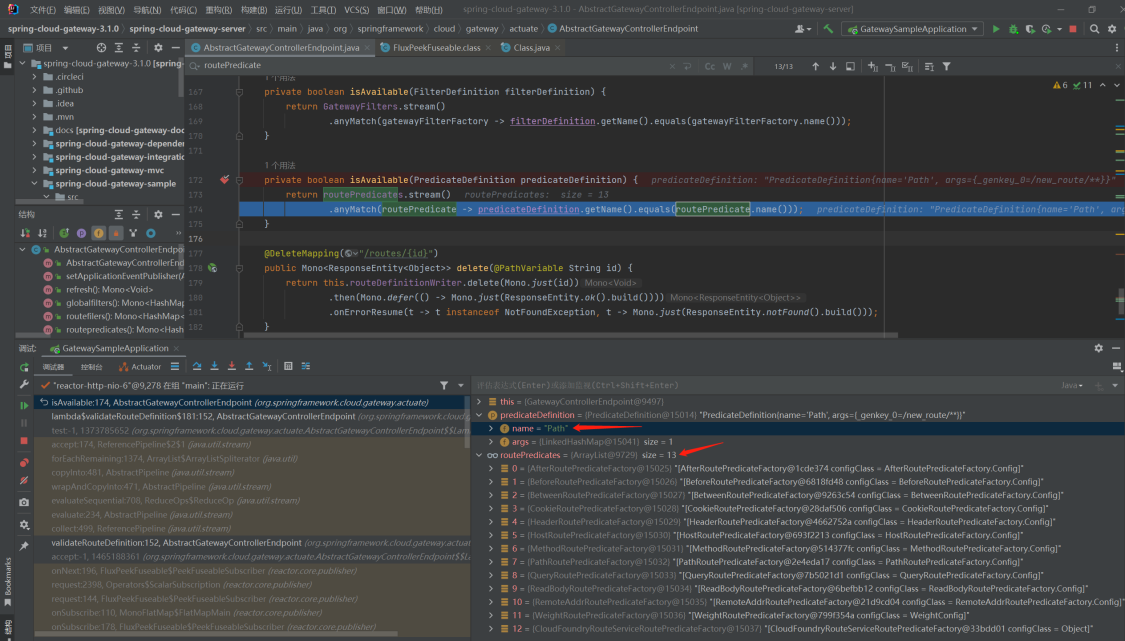Click spring-cloud-gateway-server breadcrumb
Screen dimensions: 1125x641
187,29
